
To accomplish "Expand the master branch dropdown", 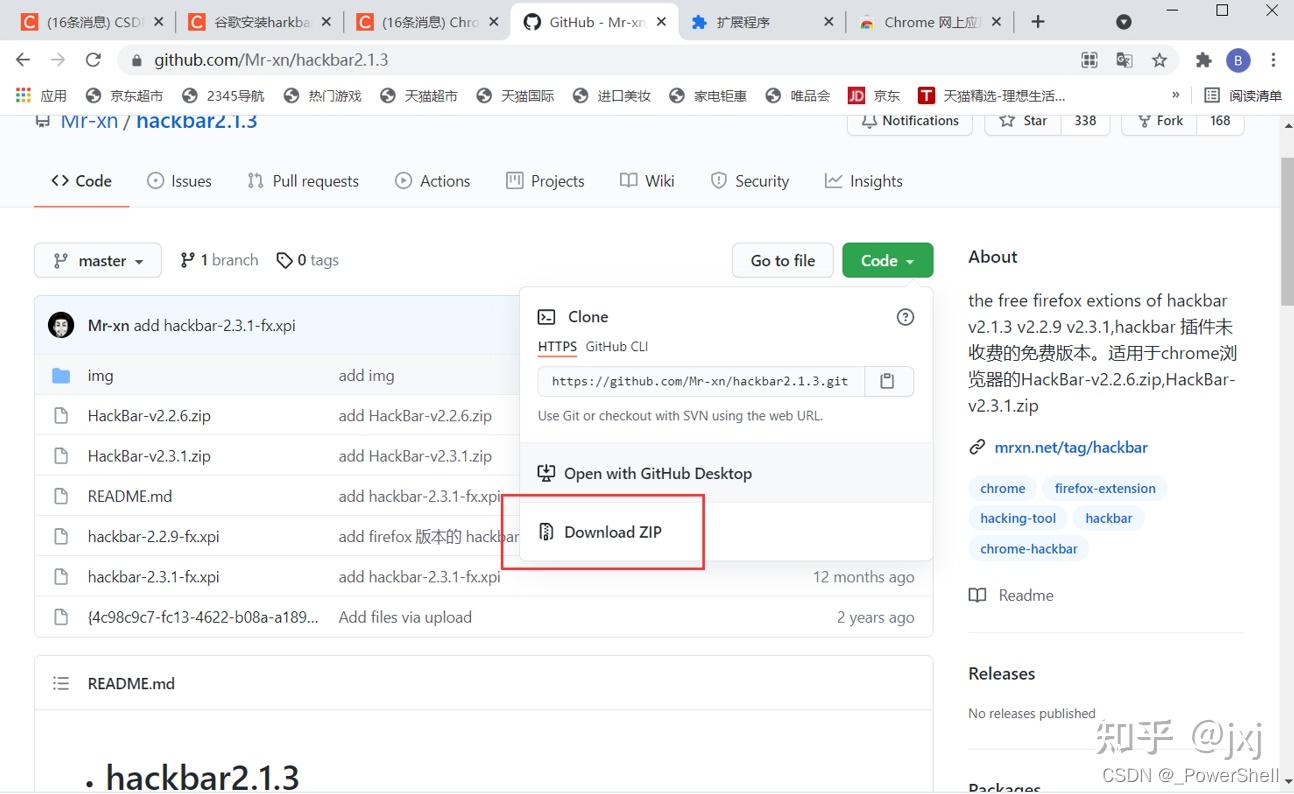I will pos(97,261).
